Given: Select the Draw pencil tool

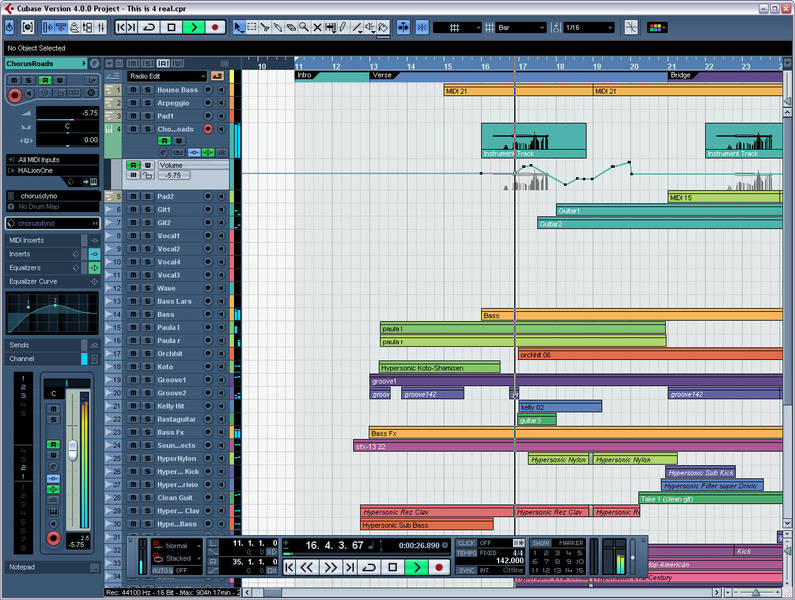Looking at the screenshot, I should [343, 27].
